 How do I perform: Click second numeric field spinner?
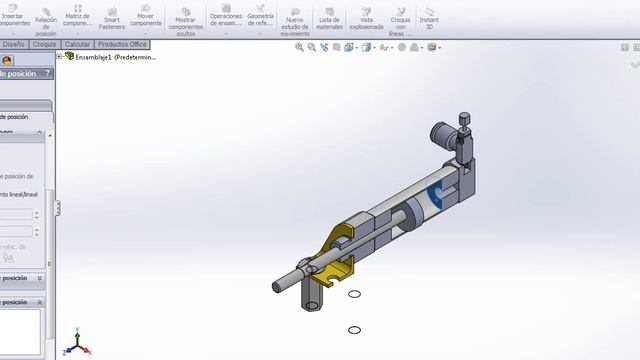[37, 232]
